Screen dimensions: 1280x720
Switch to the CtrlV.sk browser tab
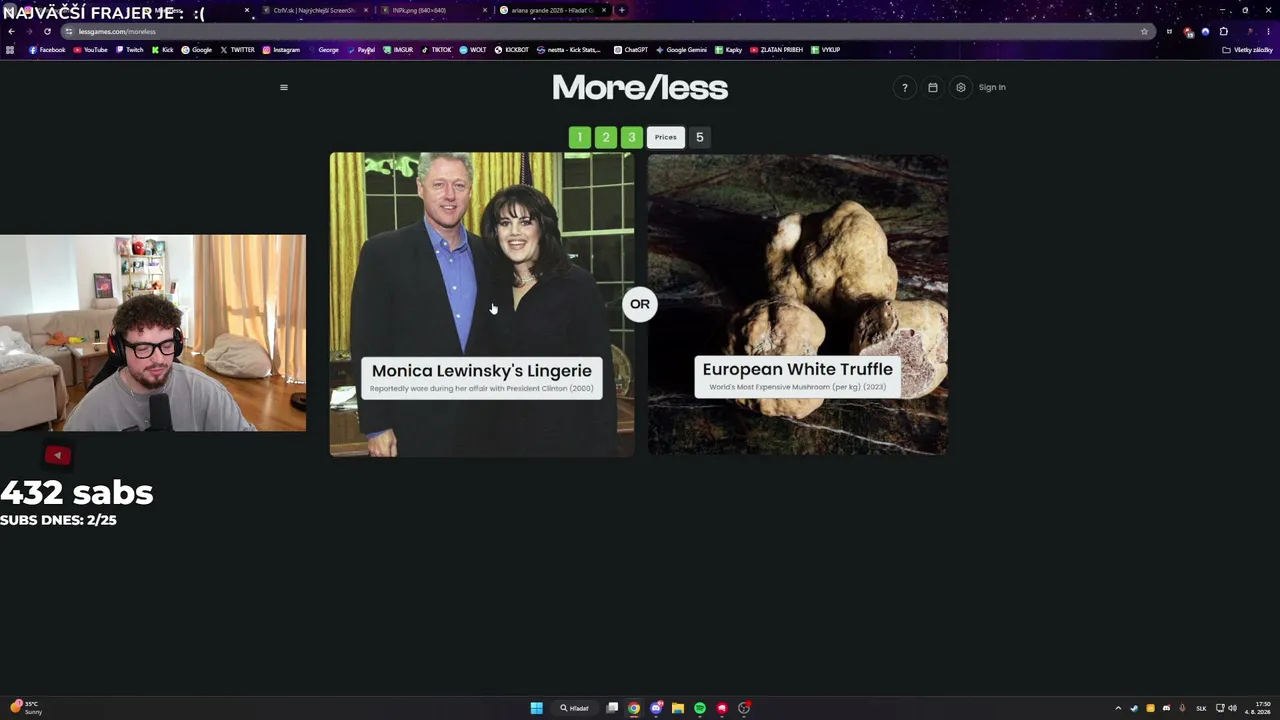point(314,10)
